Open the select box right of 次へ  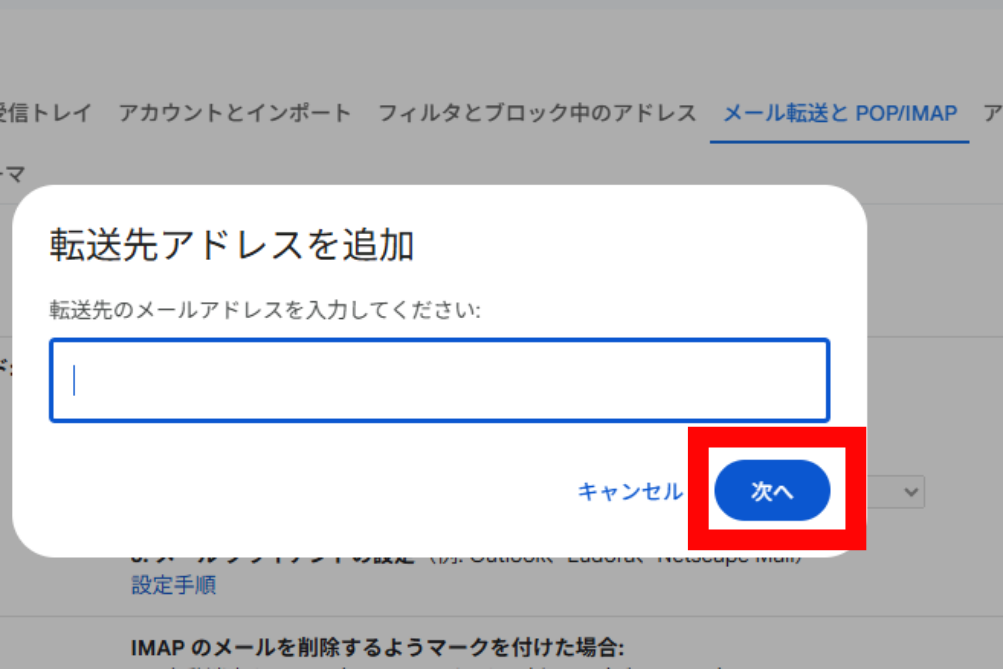pyautogui.click(x=896, y=492)
